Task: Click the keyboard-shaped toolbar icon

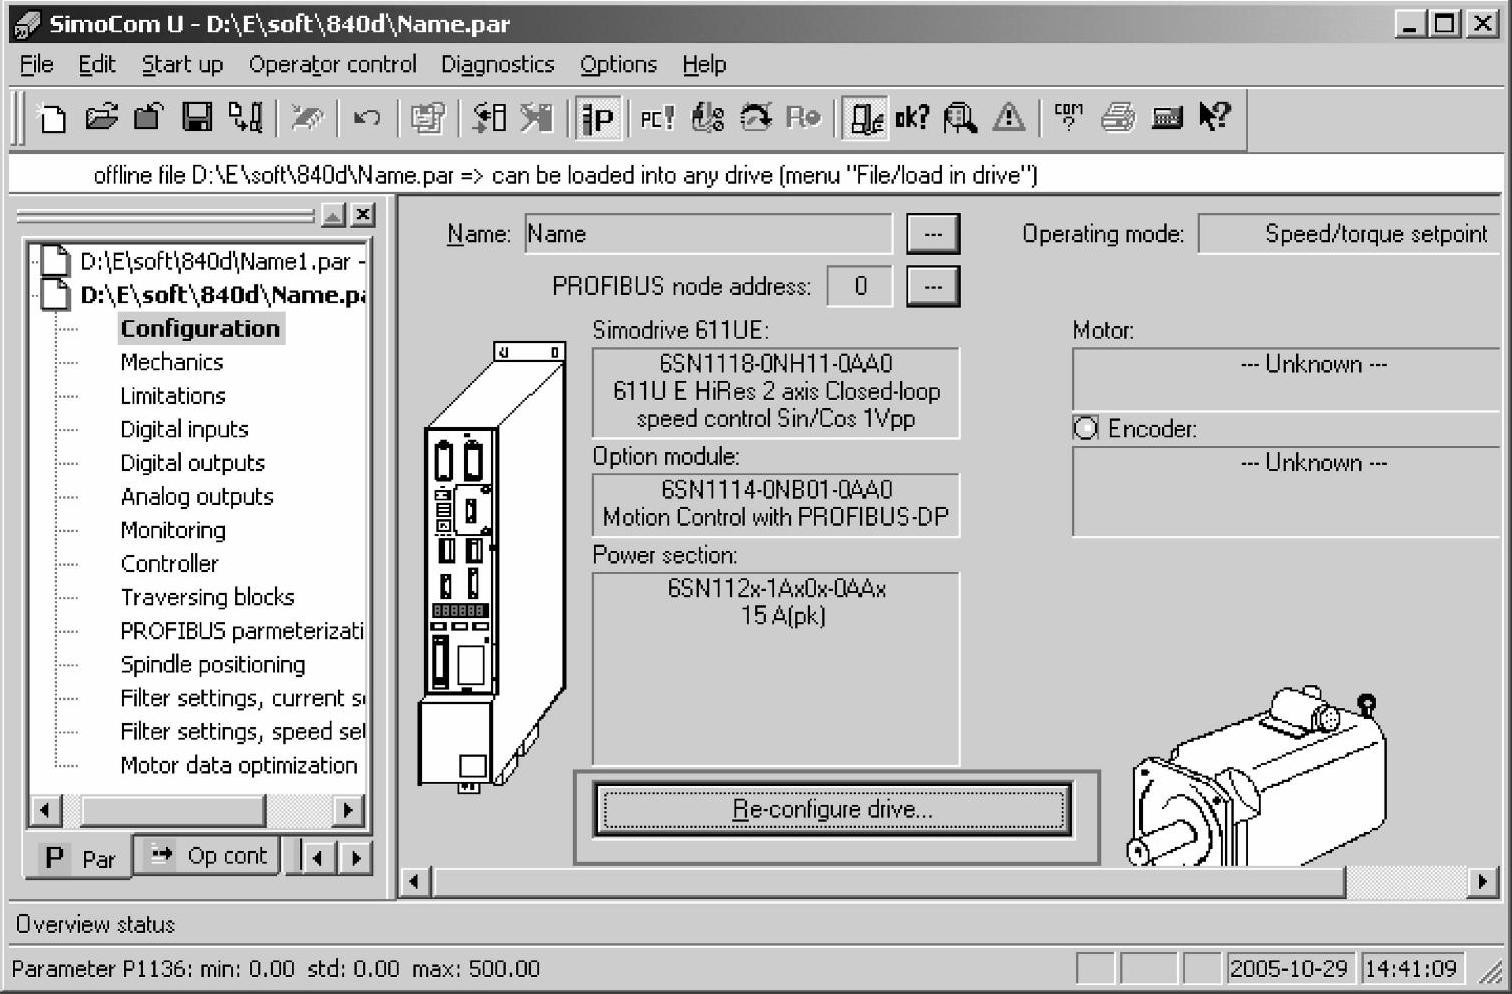Action: point(1167,118)
